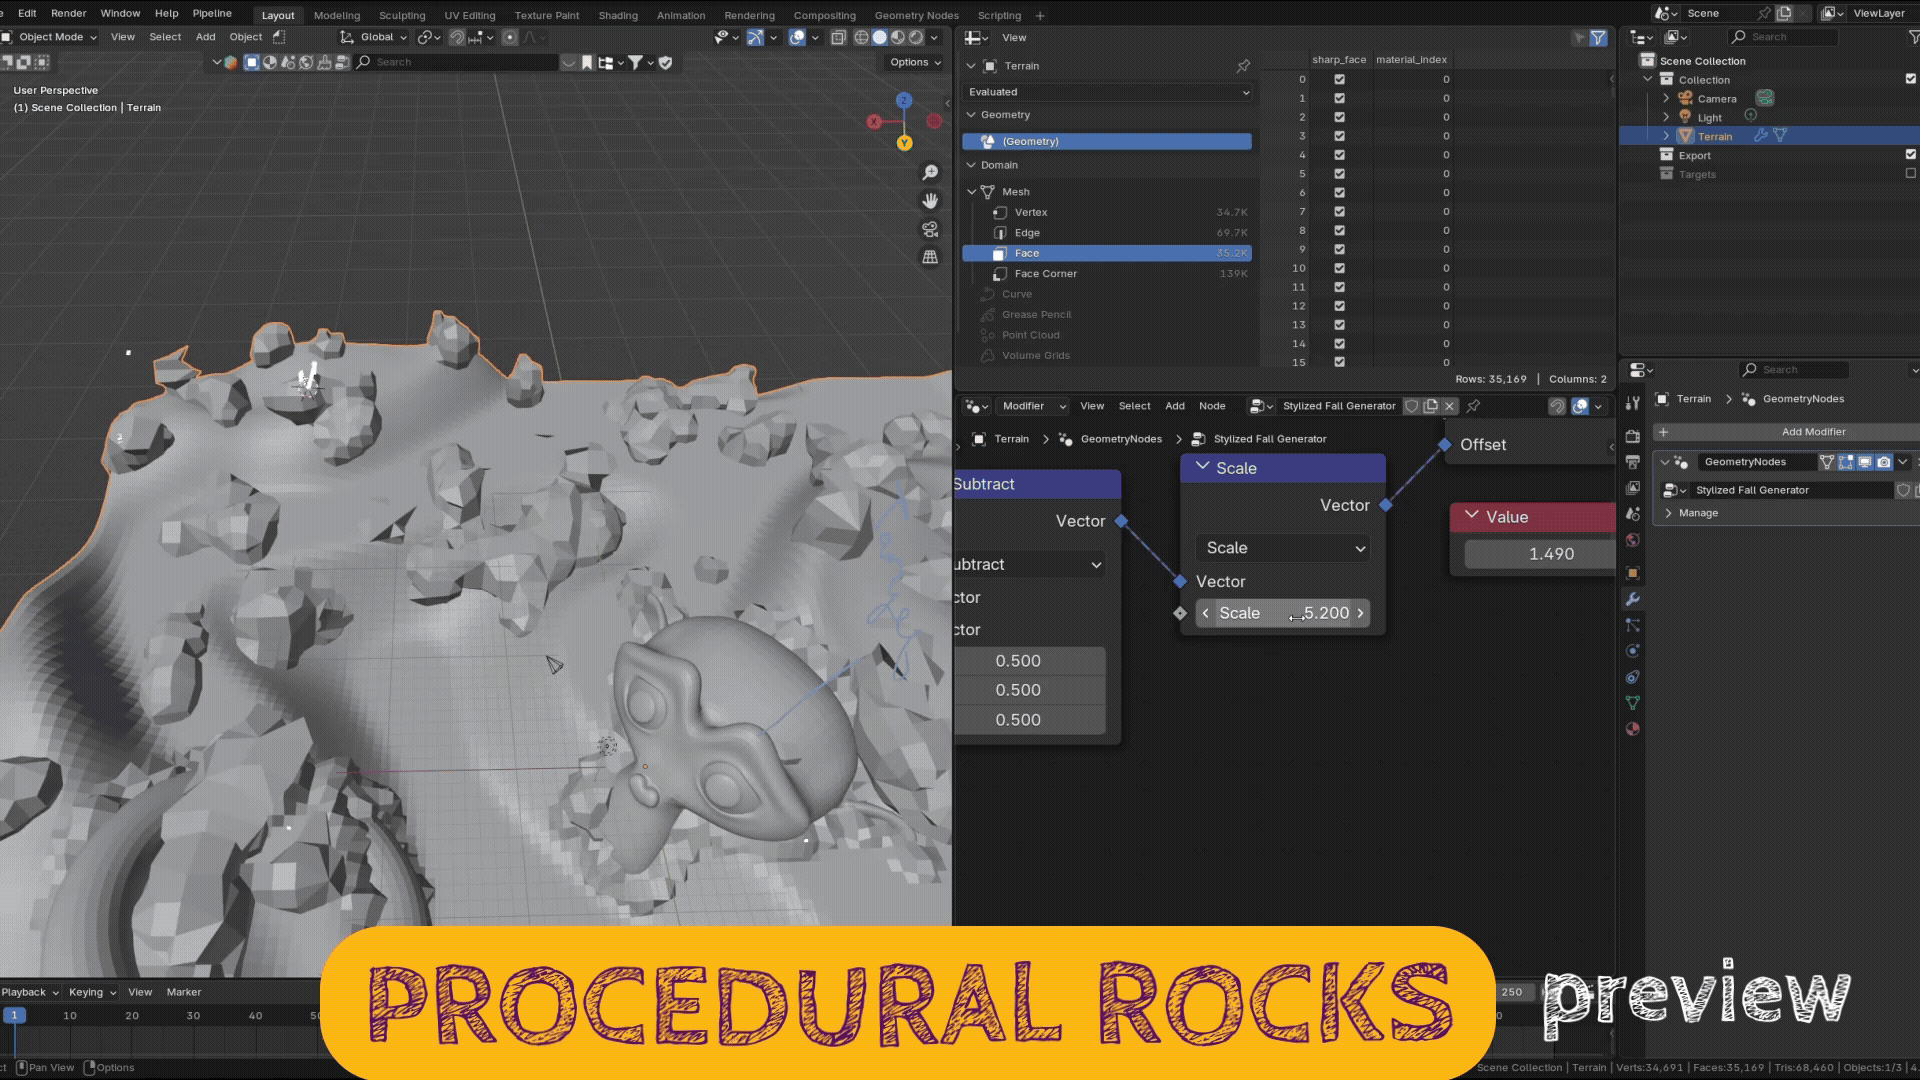Open the Physics properties tab icon
1920x1080 pixels.
[1633, 651]
